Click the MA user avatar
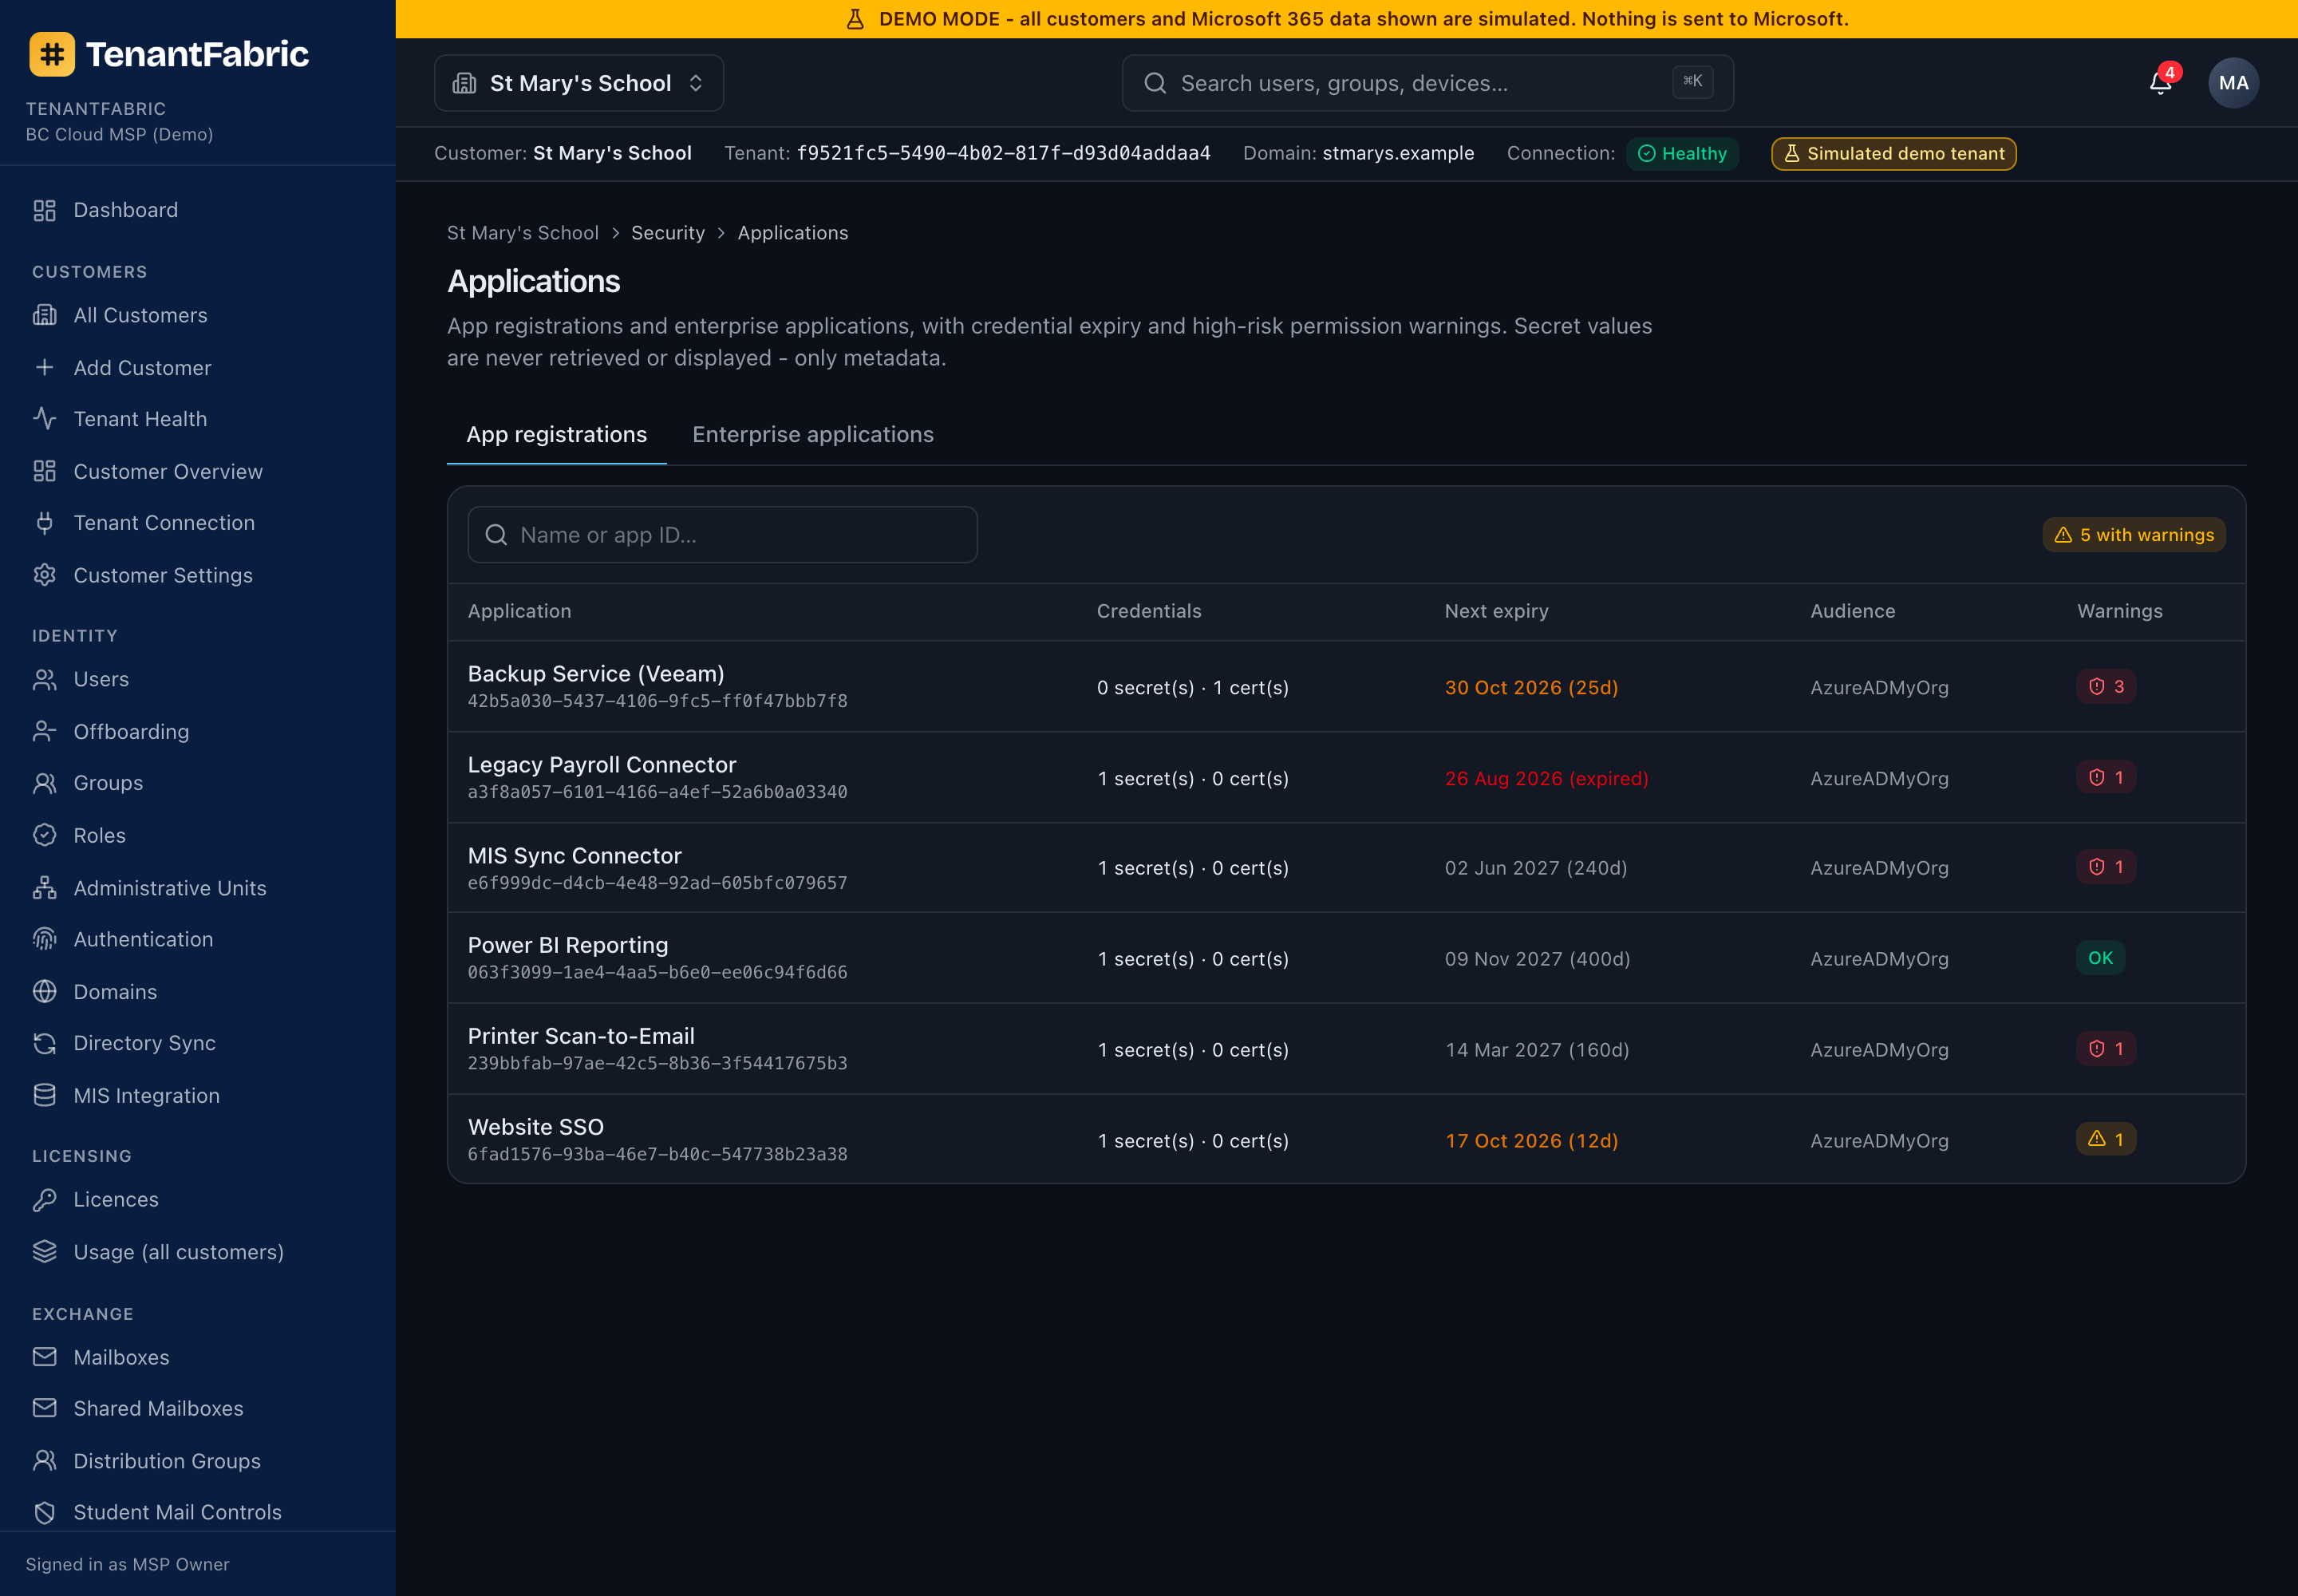This screenshot has width=2298, height=1596. [2233, 83]
